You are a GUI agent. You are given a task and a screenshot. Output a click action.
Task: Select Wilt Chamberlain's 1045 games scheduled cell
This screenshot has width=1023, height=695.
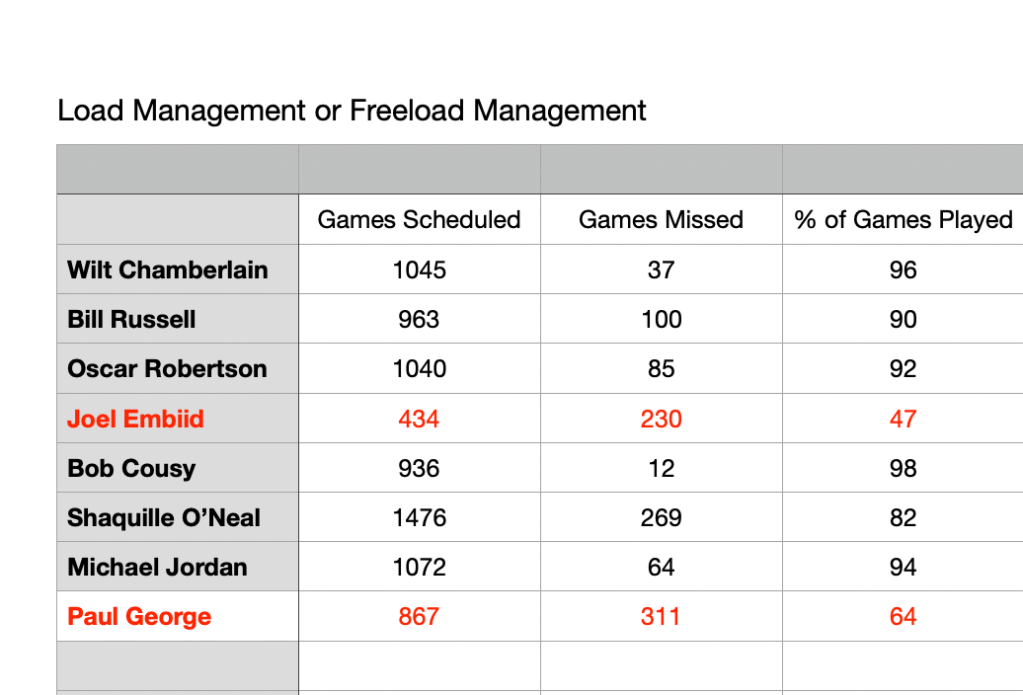click(419, 270)
